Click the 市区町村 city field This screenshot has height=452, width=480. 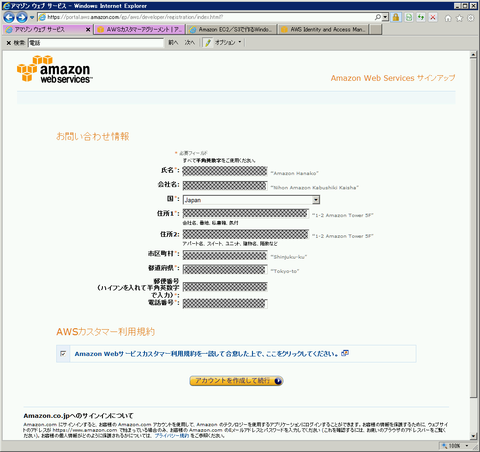tap(225, 255)
